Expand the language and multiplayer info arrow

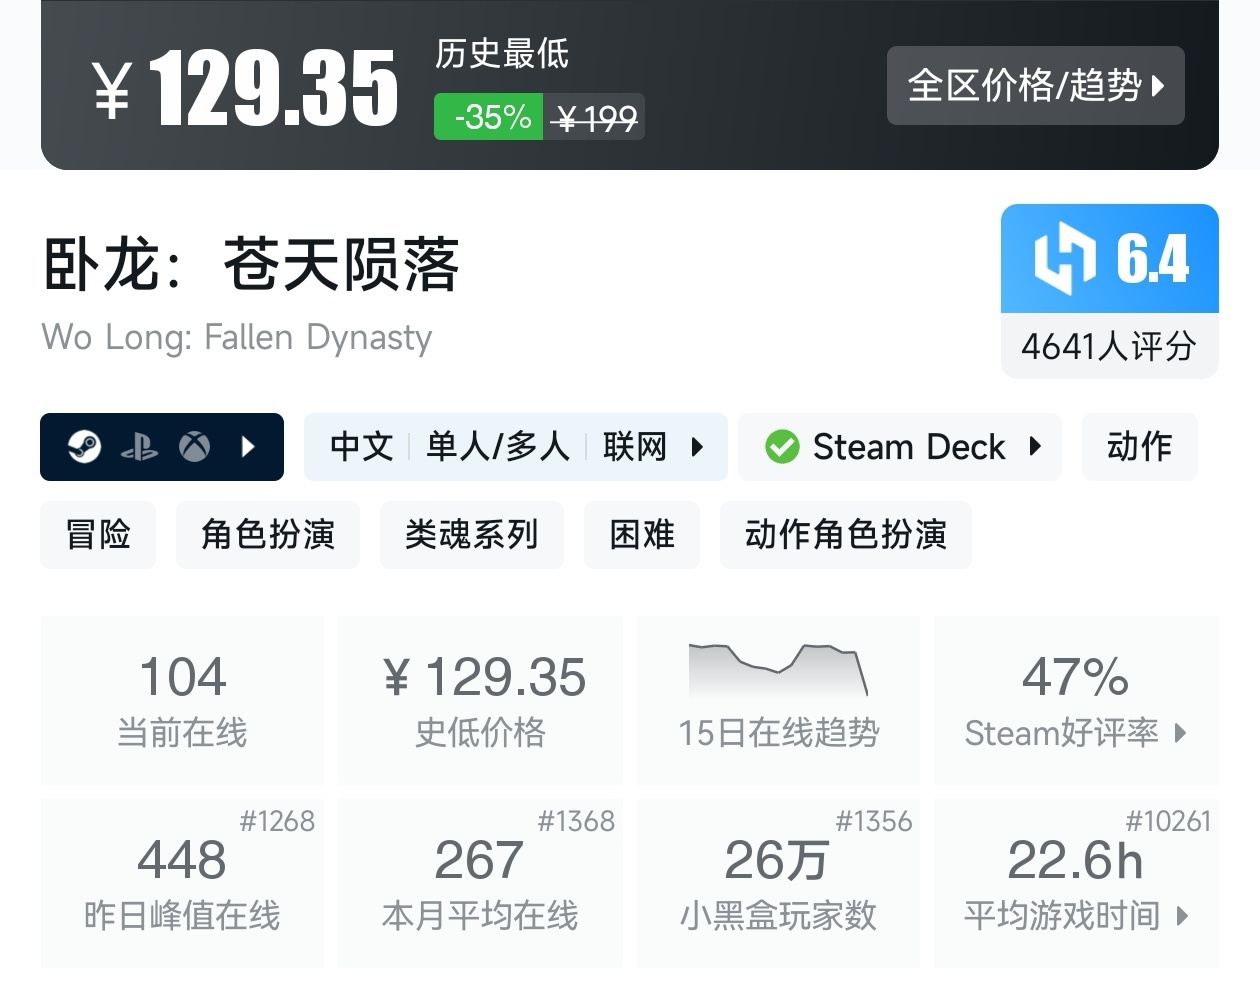point(698,446)
